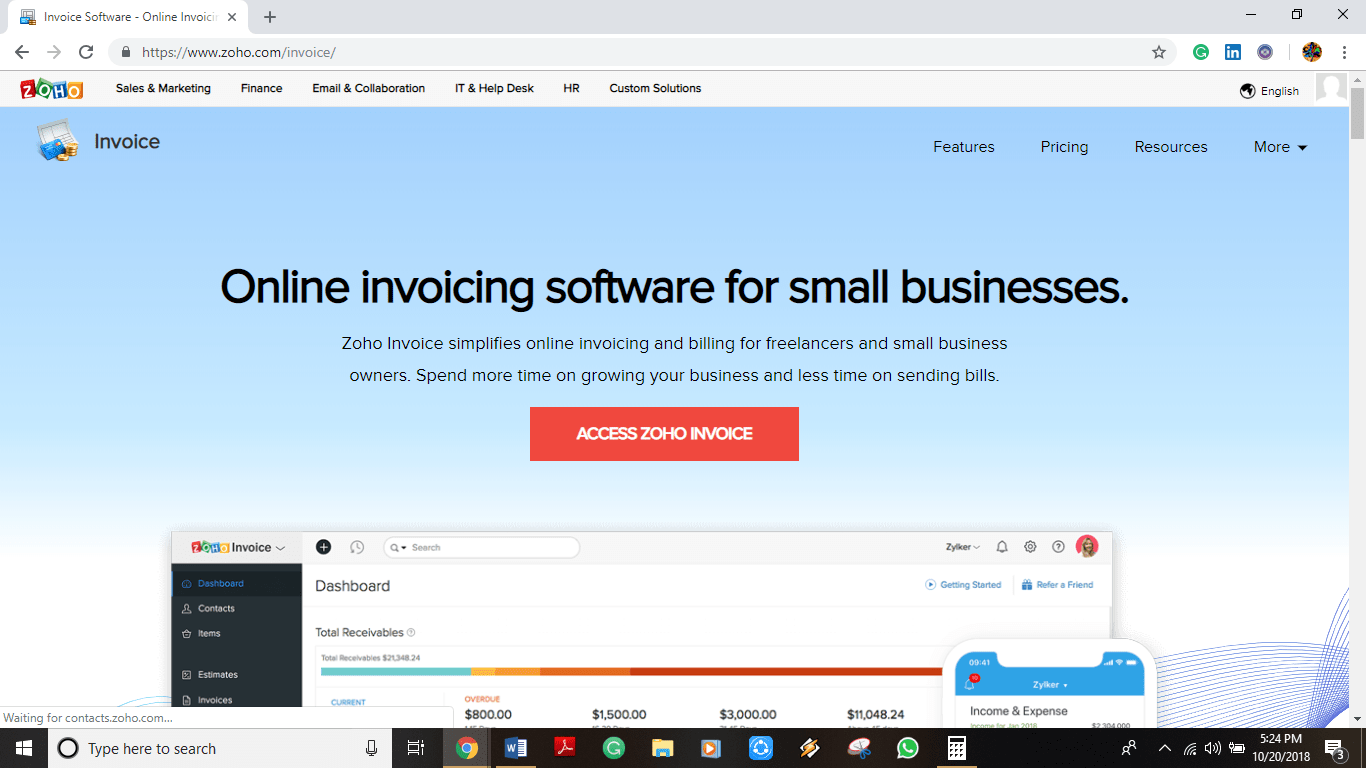The width and height of the screenshot is (1366, 768).
Task: Open the Email & Collaboration menu
Action: pos(368,88)
